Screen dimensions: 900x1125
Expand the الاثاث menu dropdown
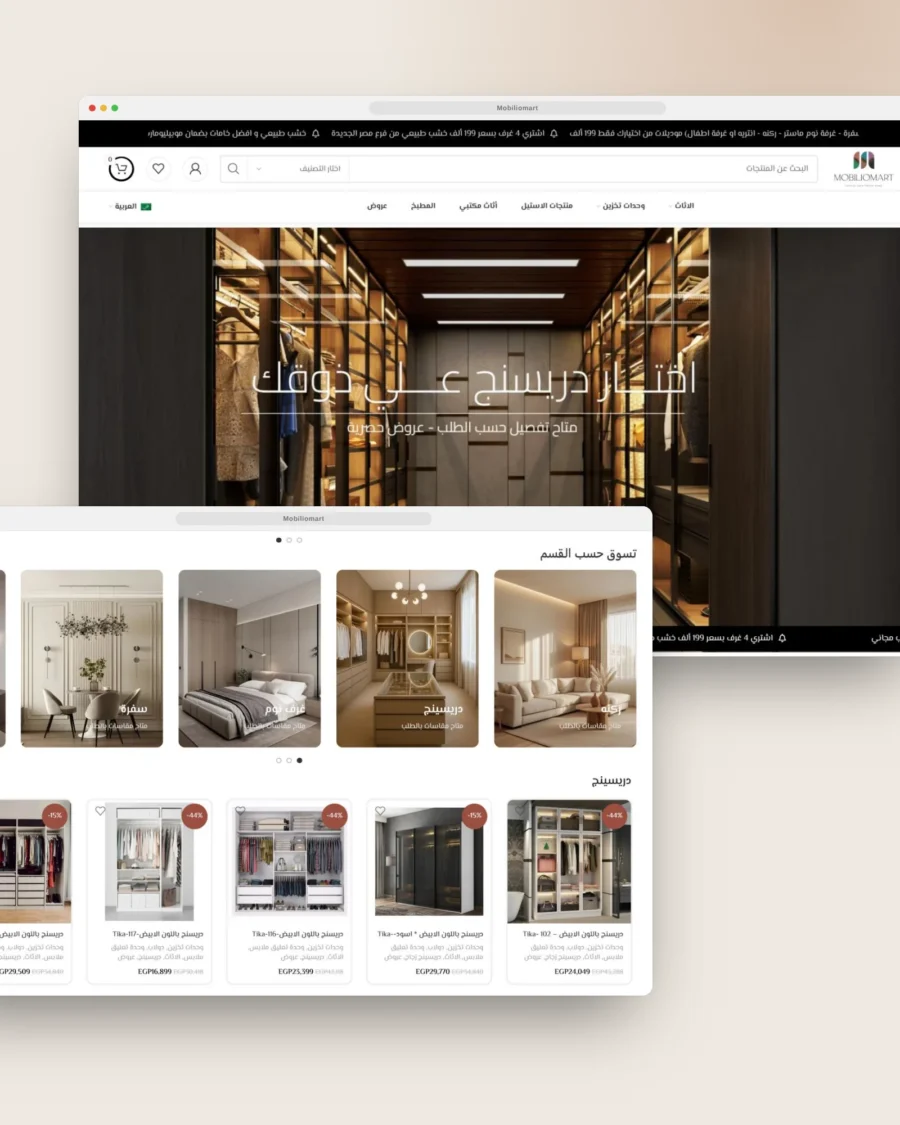681,206
